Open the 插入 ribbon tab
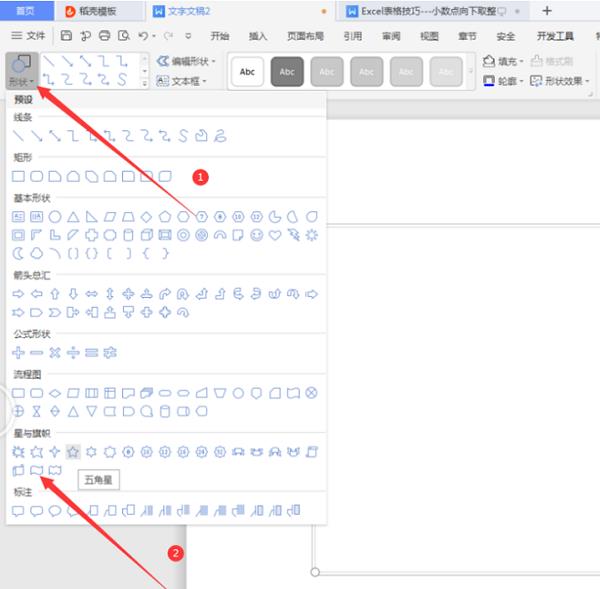The image size is (600, 589). click(258, 36)
